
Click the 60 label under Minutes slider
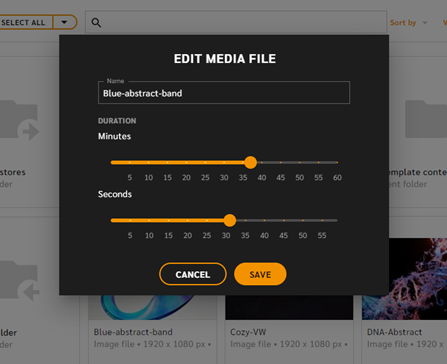pyautogui.click(x=337, y=178)
